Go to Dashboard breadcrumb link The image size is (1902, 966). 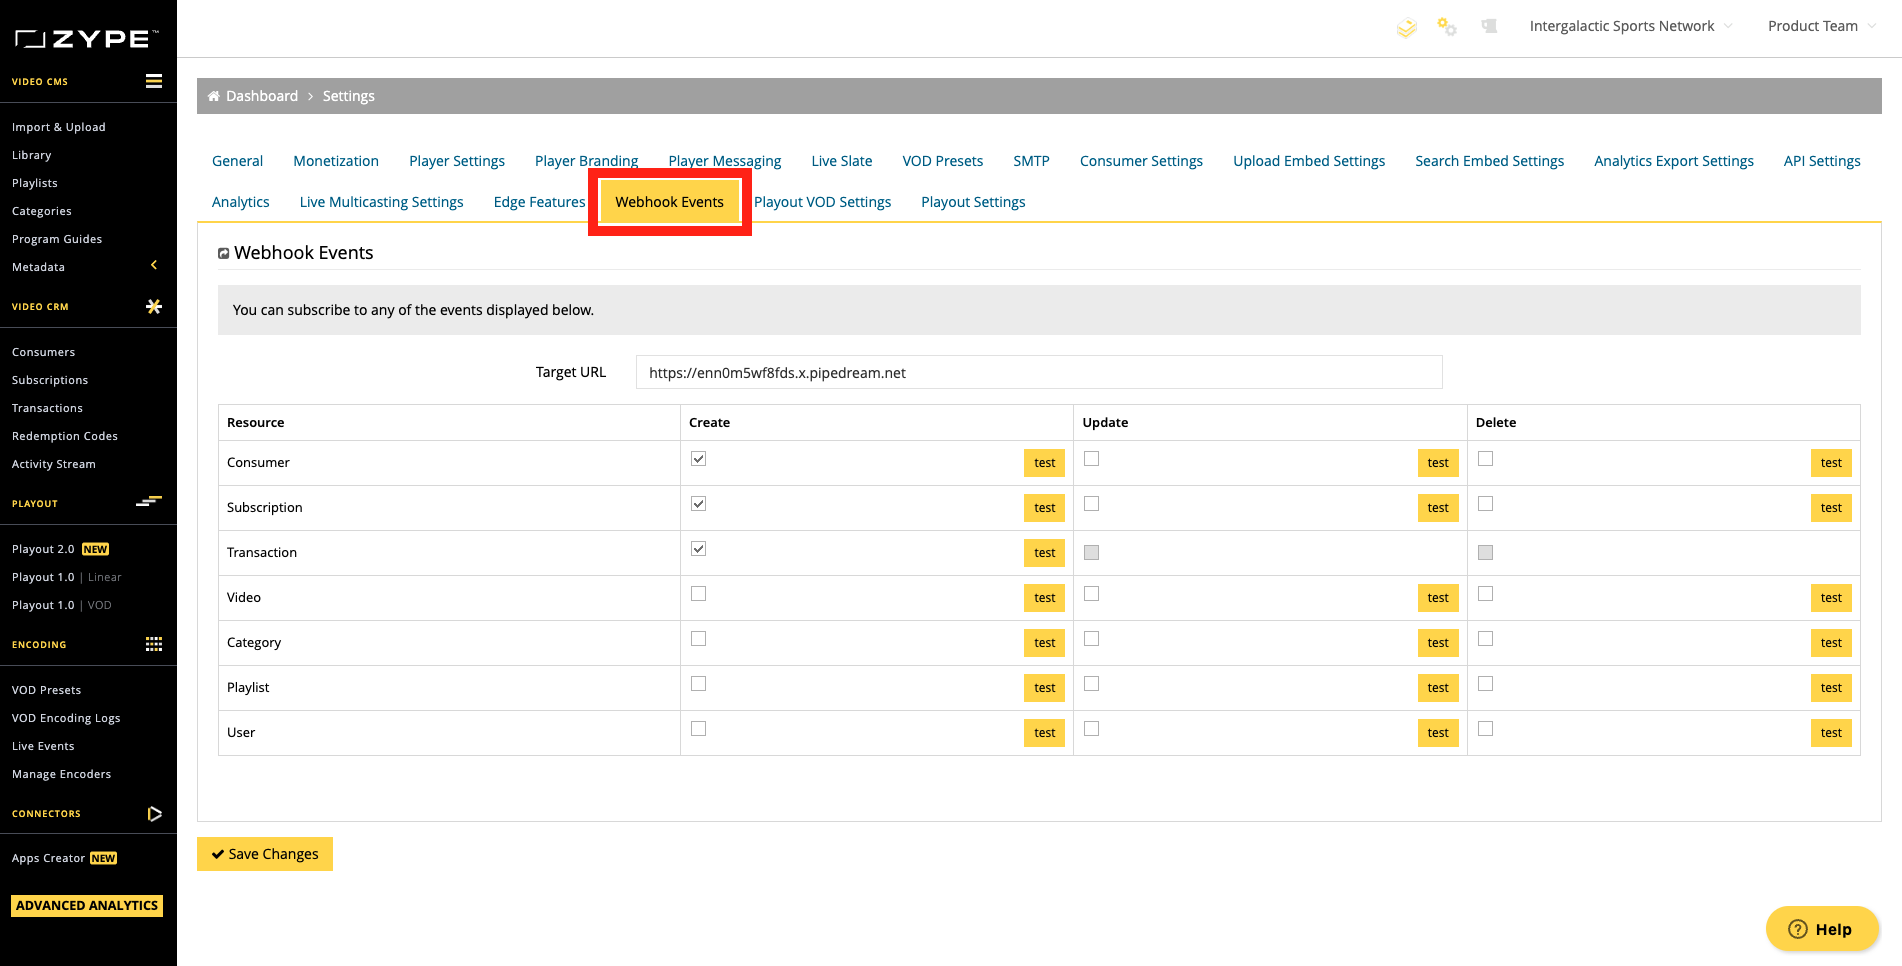point(262,96)
